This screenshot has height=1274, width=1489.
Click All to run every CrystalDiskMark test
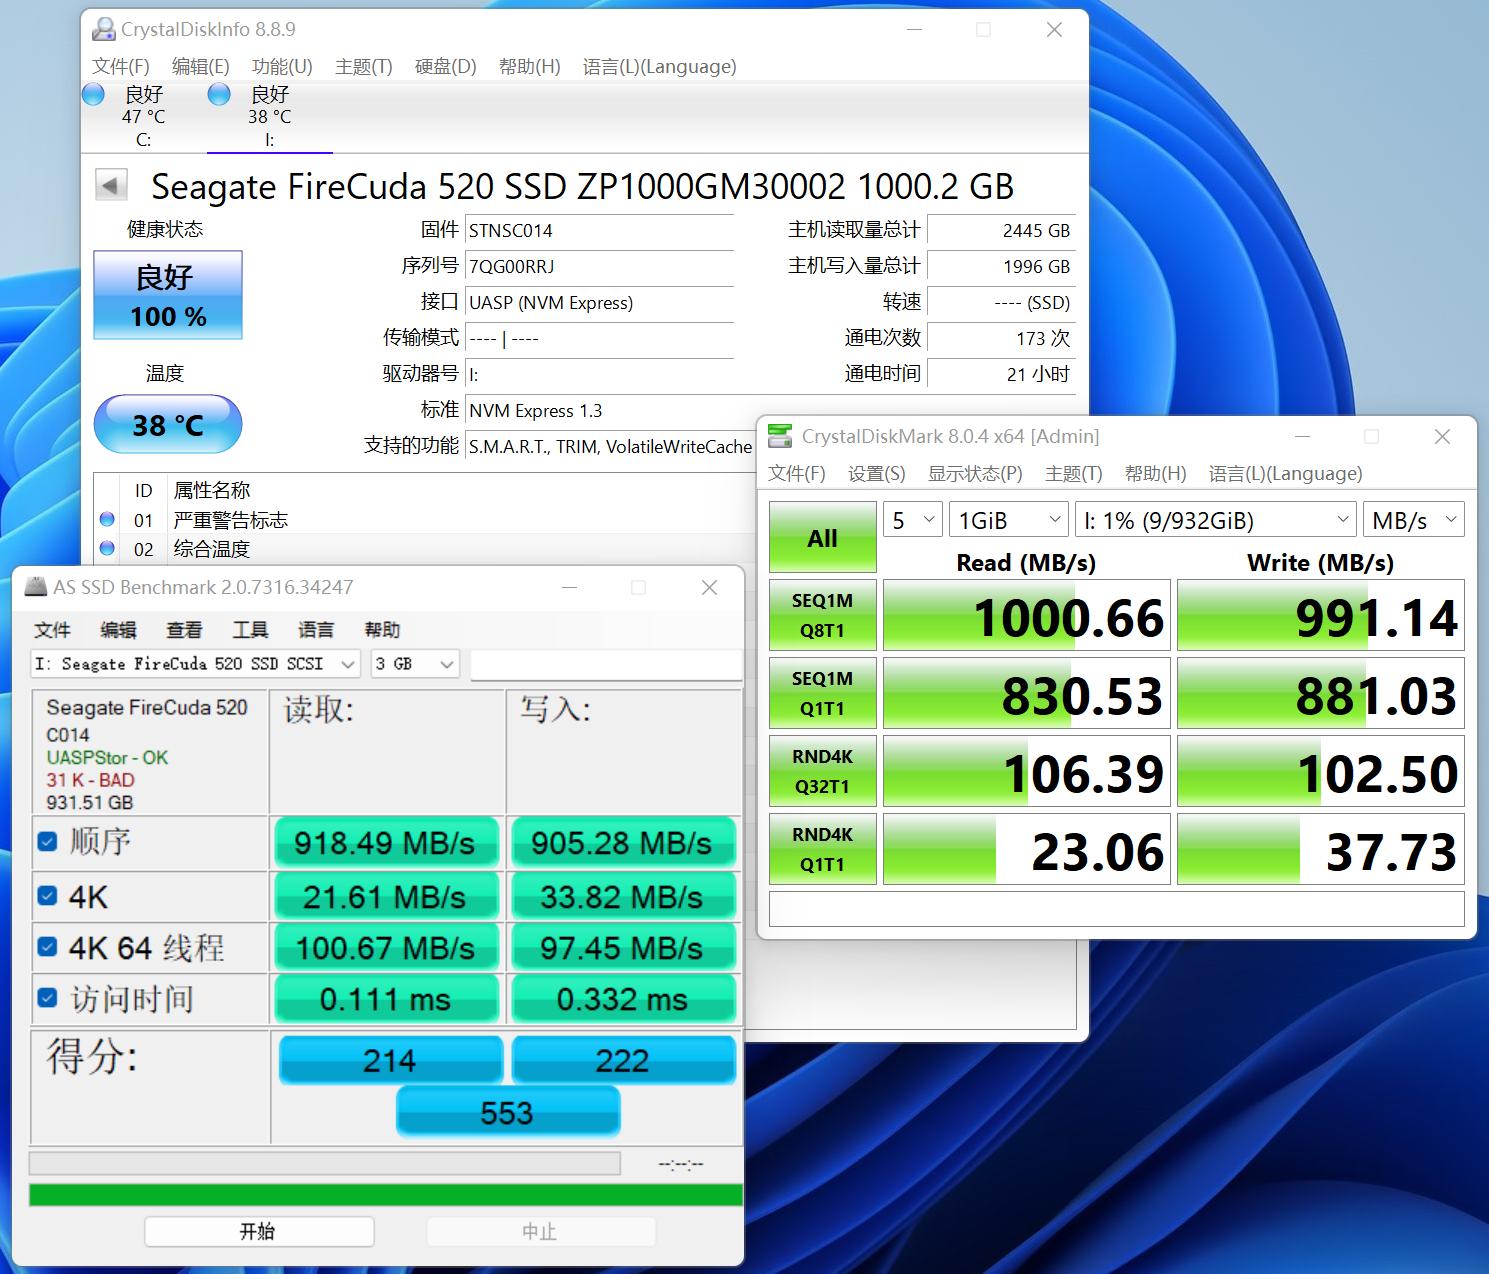pos(821,537)
